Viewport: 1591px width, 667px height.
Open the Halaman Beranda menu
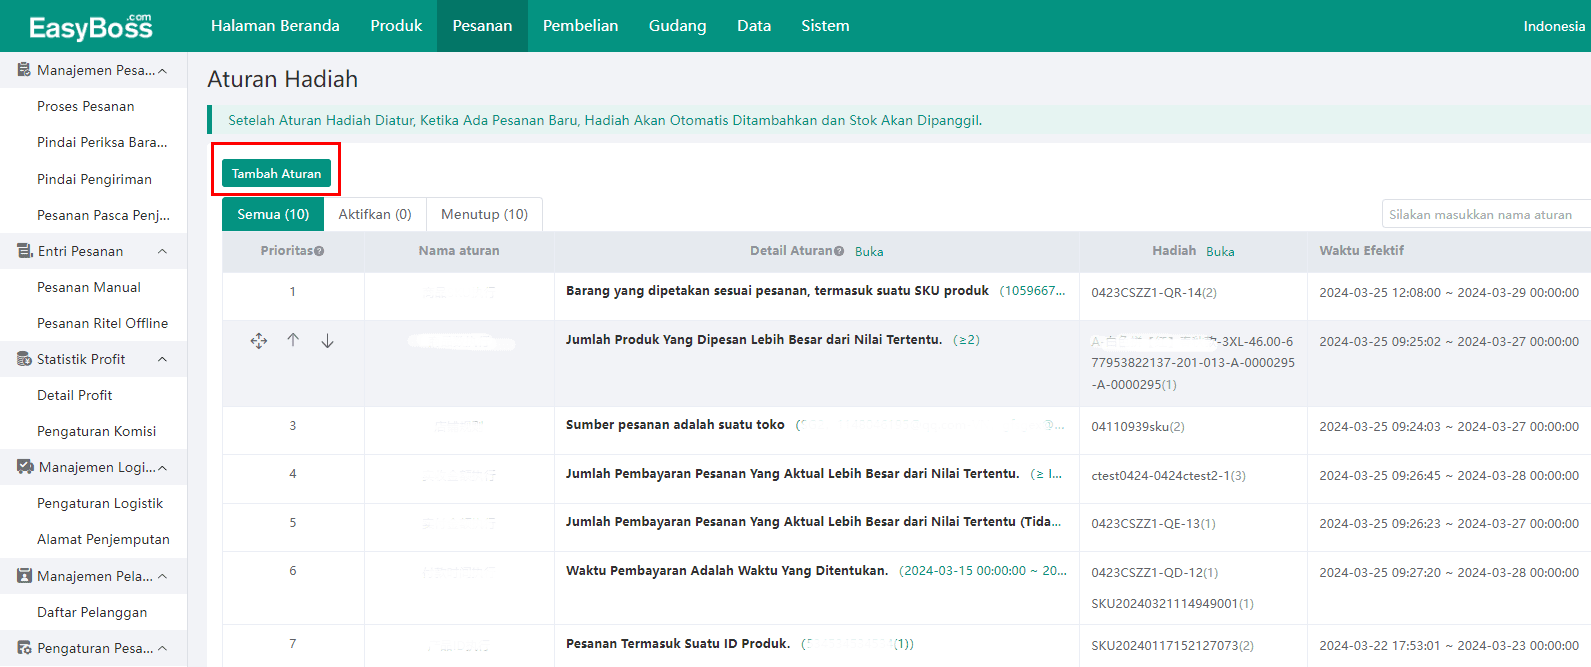pyautogui.click(x=275, y=26)
